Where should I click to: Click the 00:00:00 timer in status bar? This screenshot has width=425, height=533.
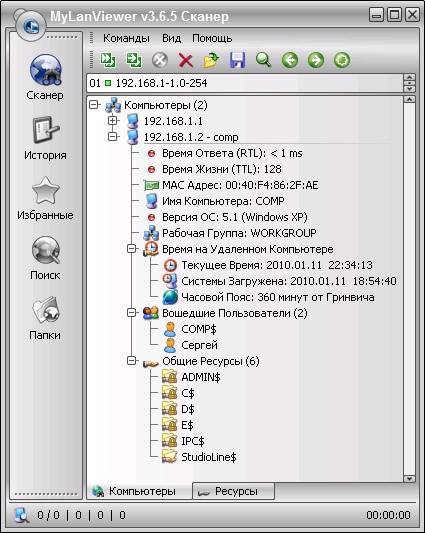tap(388, 515)
